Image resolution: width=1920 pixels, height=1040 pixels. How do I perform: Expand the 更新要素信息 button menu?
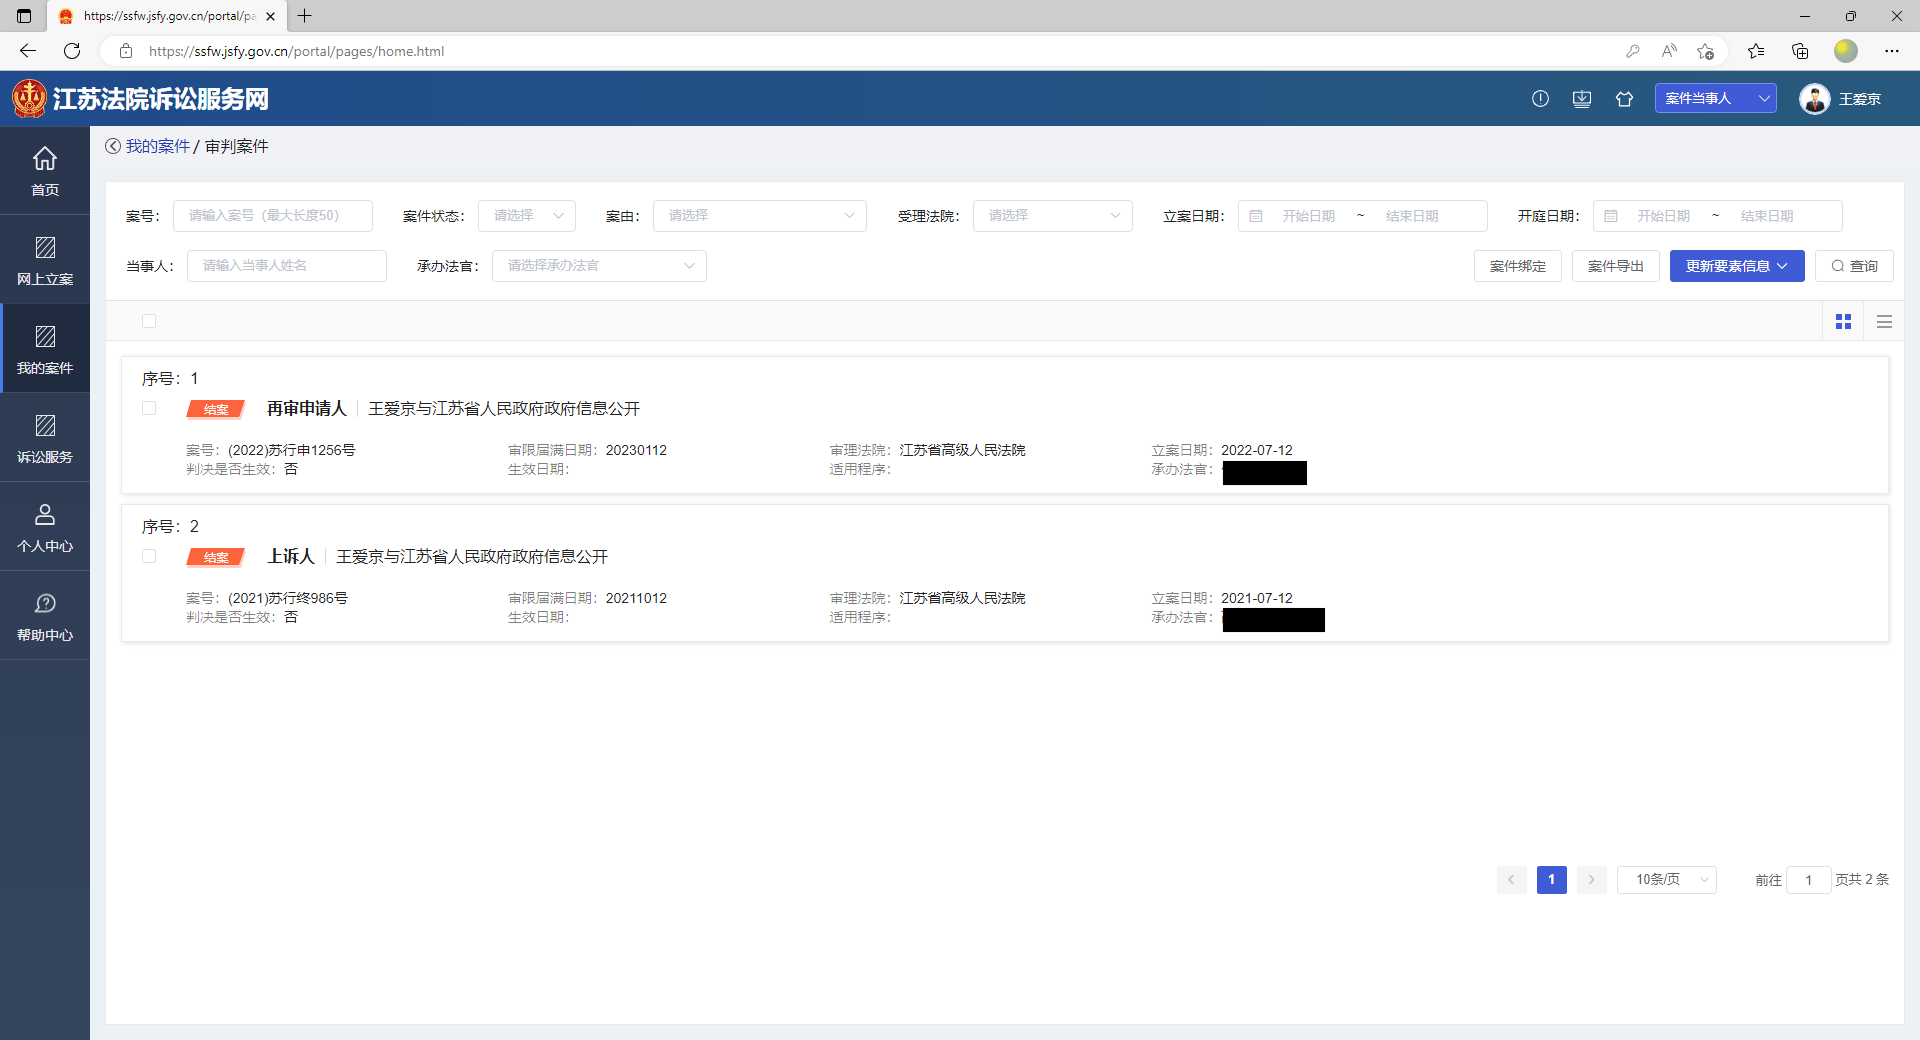[1736, 266]
